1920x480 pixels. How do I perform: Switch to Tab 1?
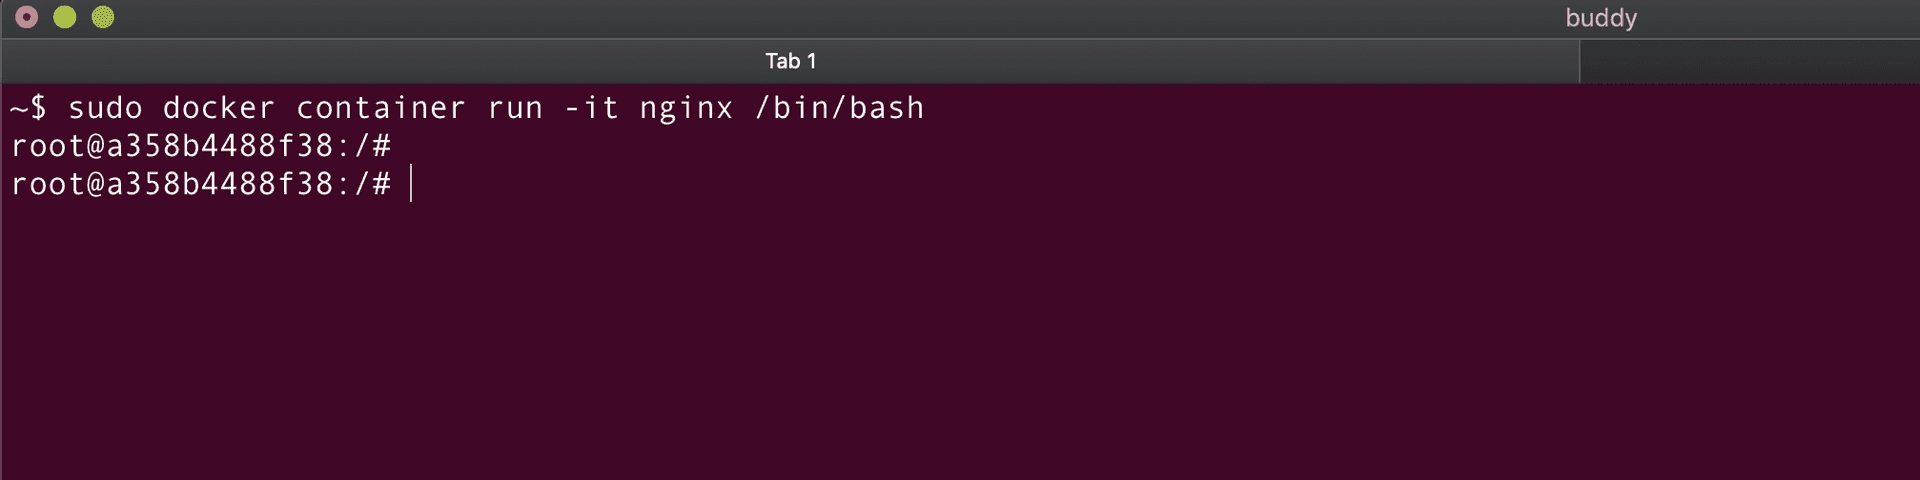pyautogui.click(x=790, y=61)
